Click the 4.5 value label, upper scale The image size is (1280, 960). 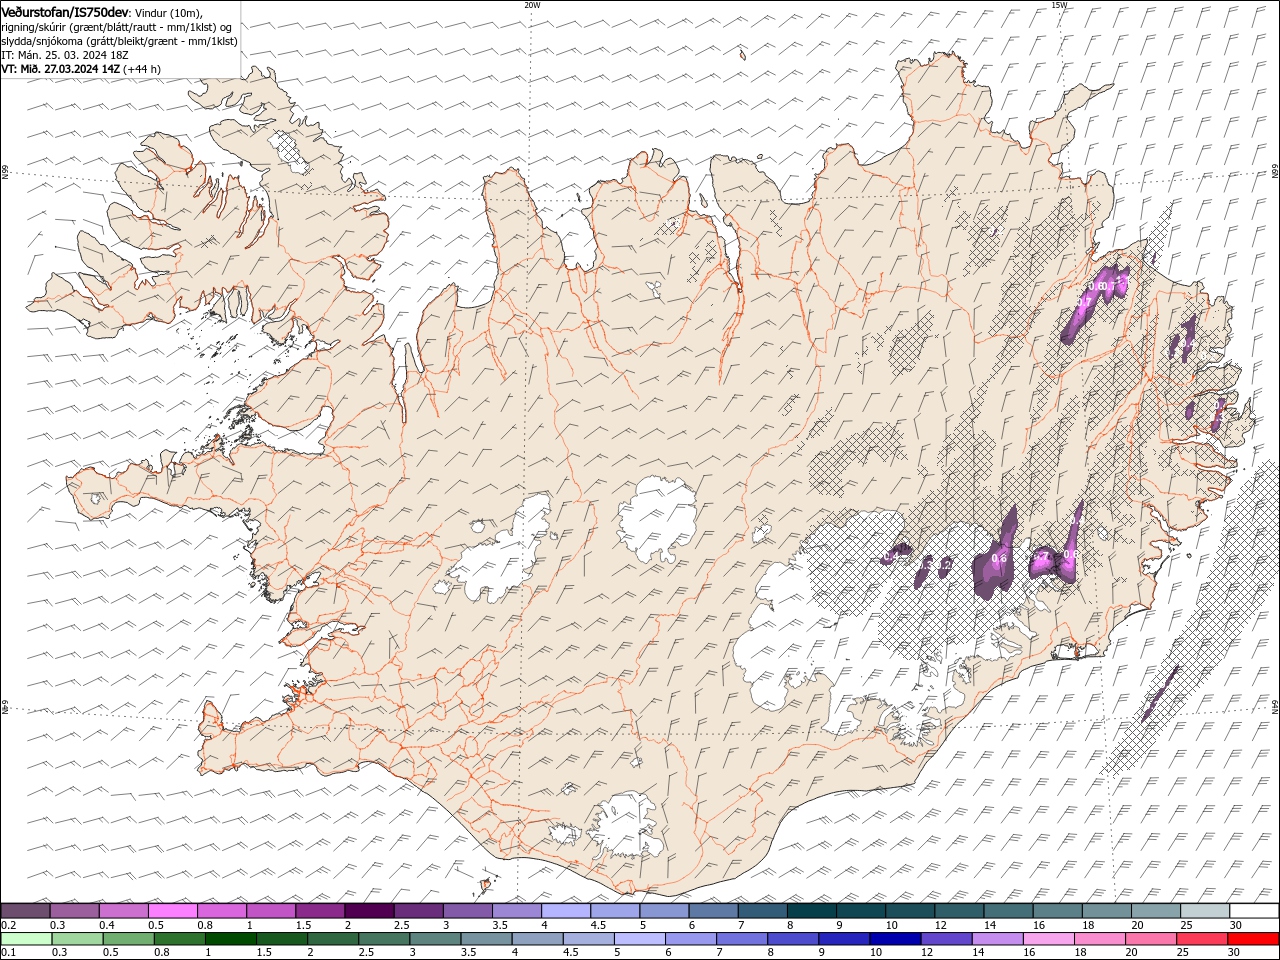click(x=598, y=925)
